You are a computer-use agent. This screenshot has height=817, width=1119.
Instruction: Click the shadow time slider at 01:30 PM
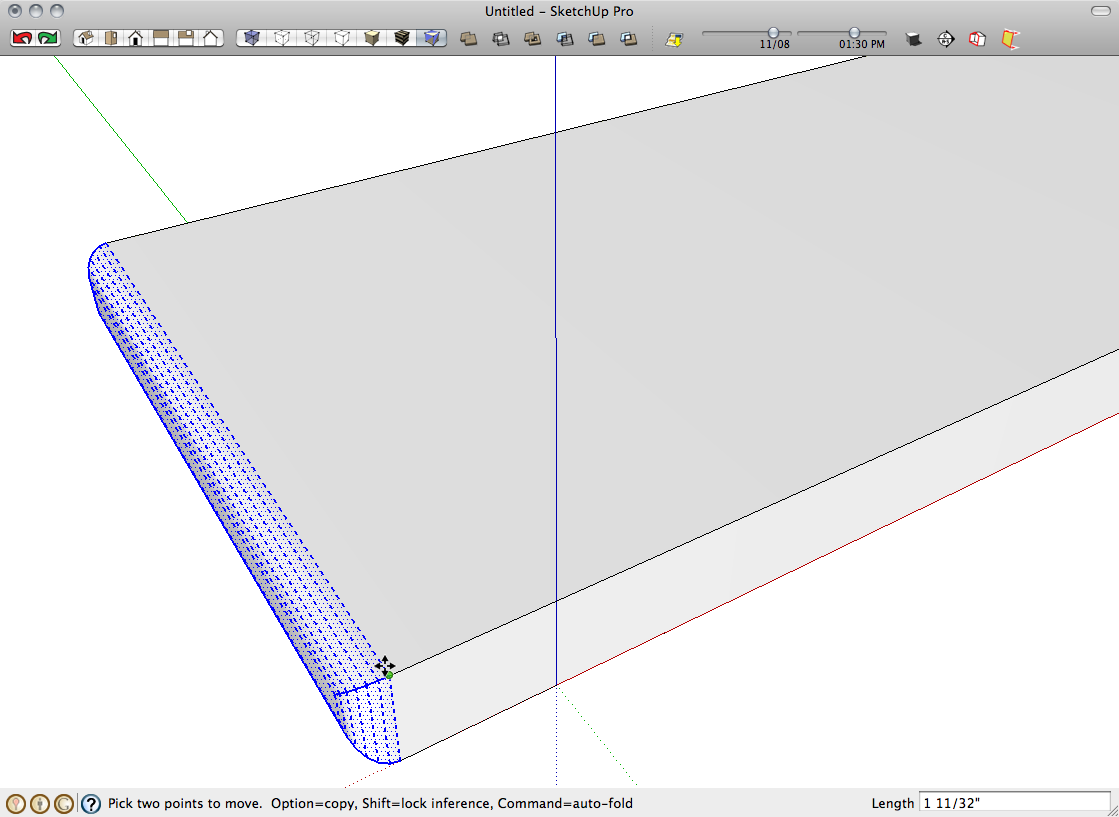[x=854, y=33]
